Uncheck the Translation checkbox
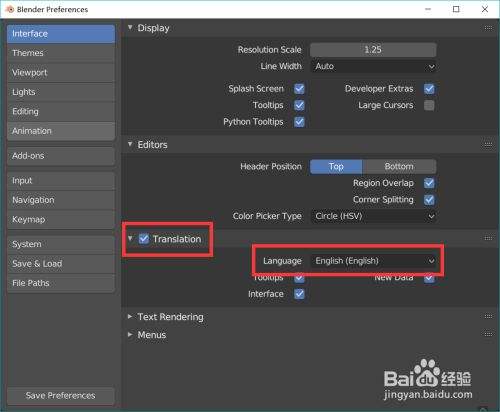 click(x=144, y=239)
